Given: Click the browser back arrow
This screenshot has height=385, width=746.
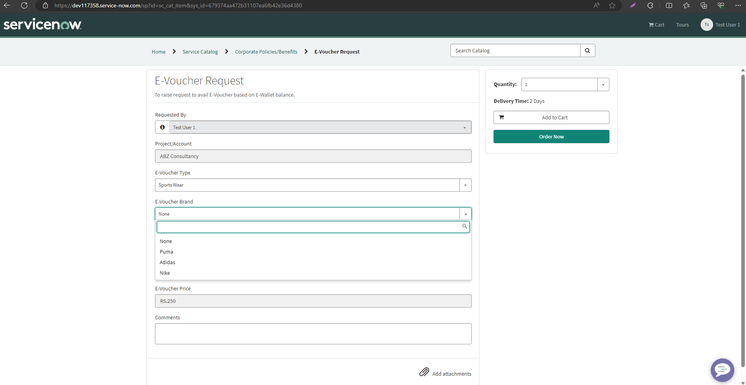Looking at the screenshot, I should point(7,6).
